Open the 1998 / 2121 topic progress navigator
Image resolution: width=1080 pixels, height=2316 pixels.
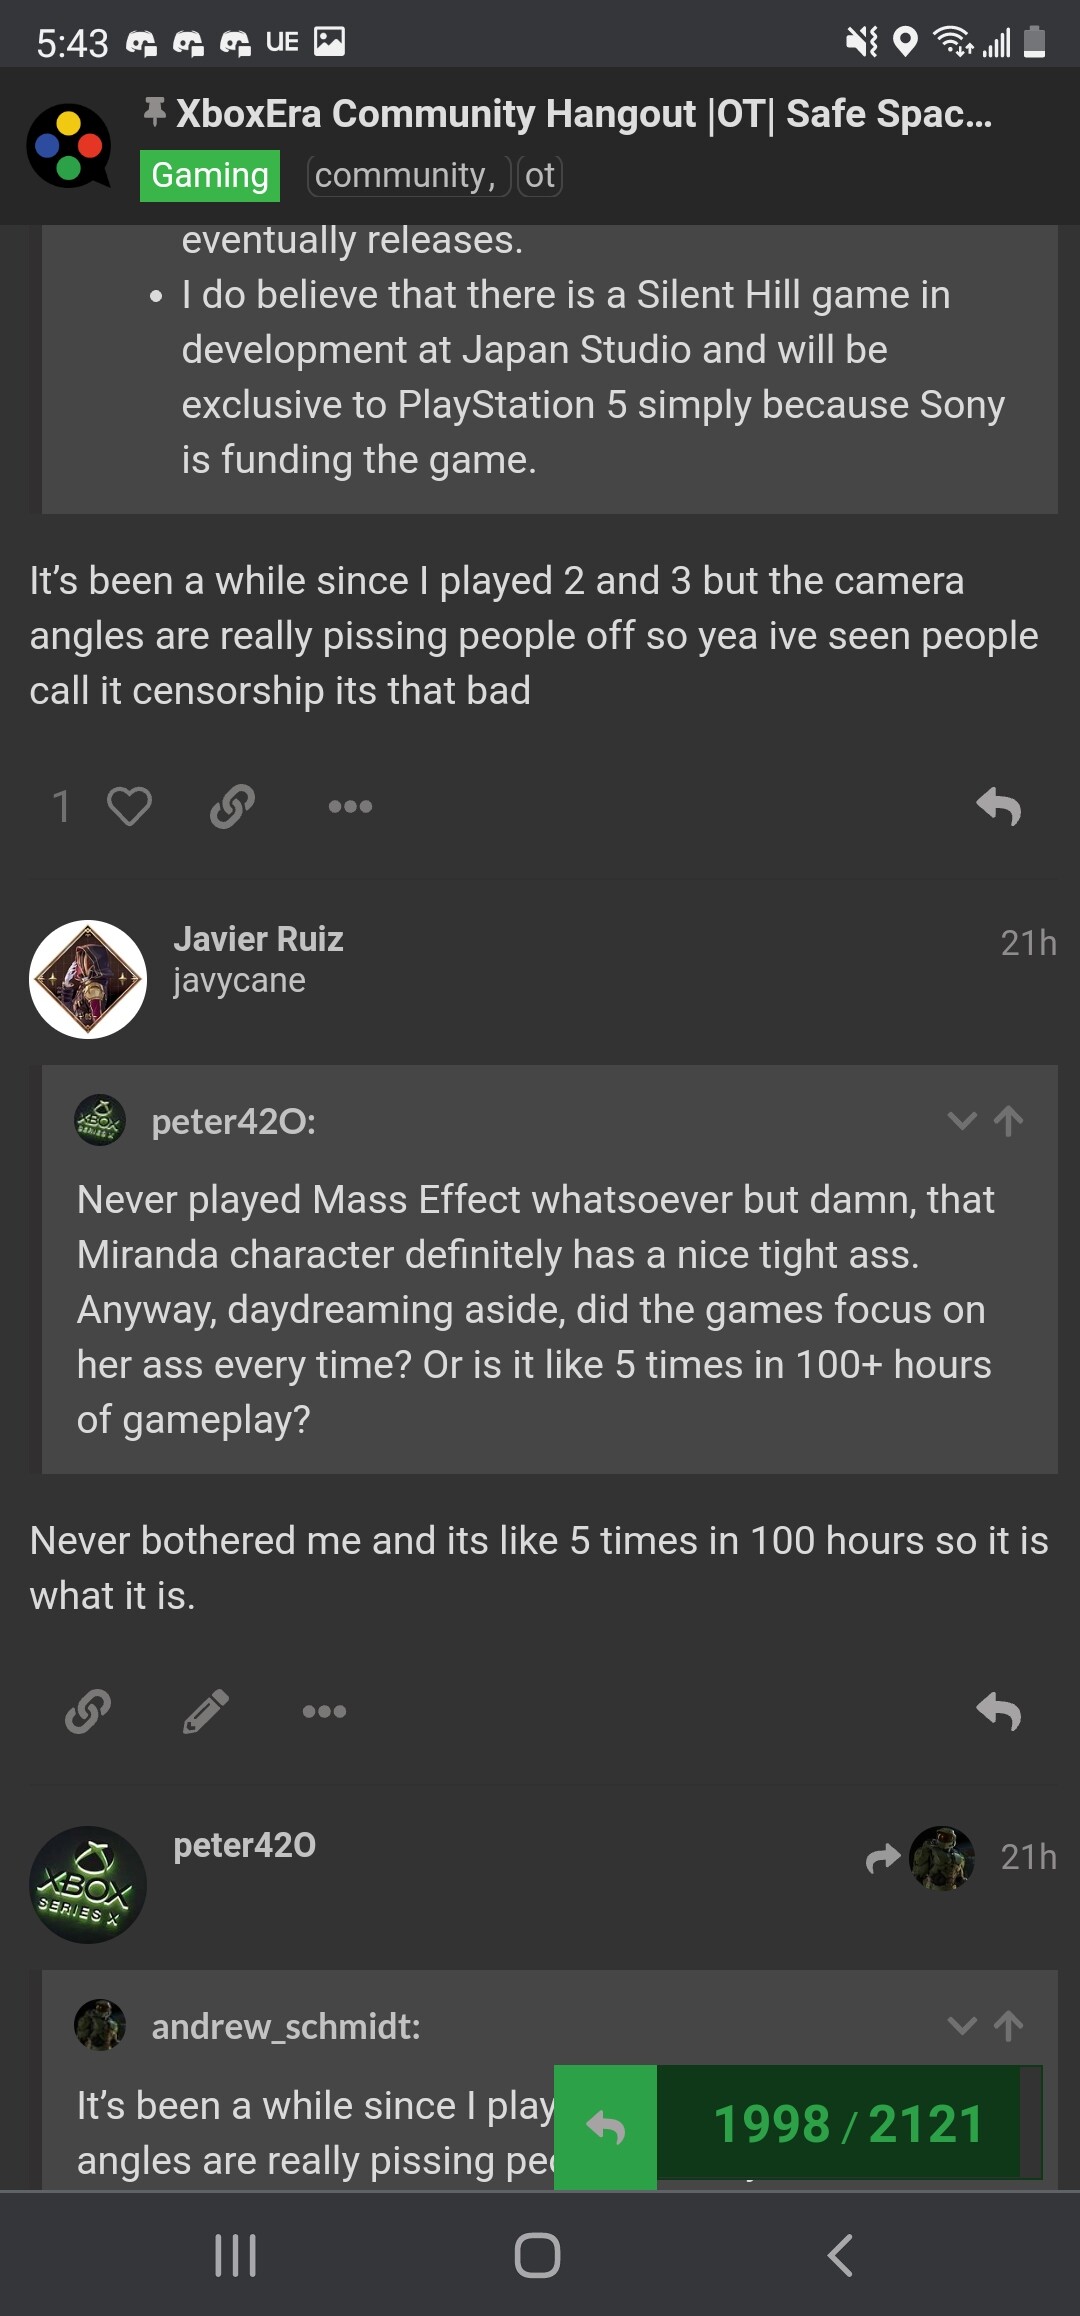pyautogui.click(x=848, y=2124)
